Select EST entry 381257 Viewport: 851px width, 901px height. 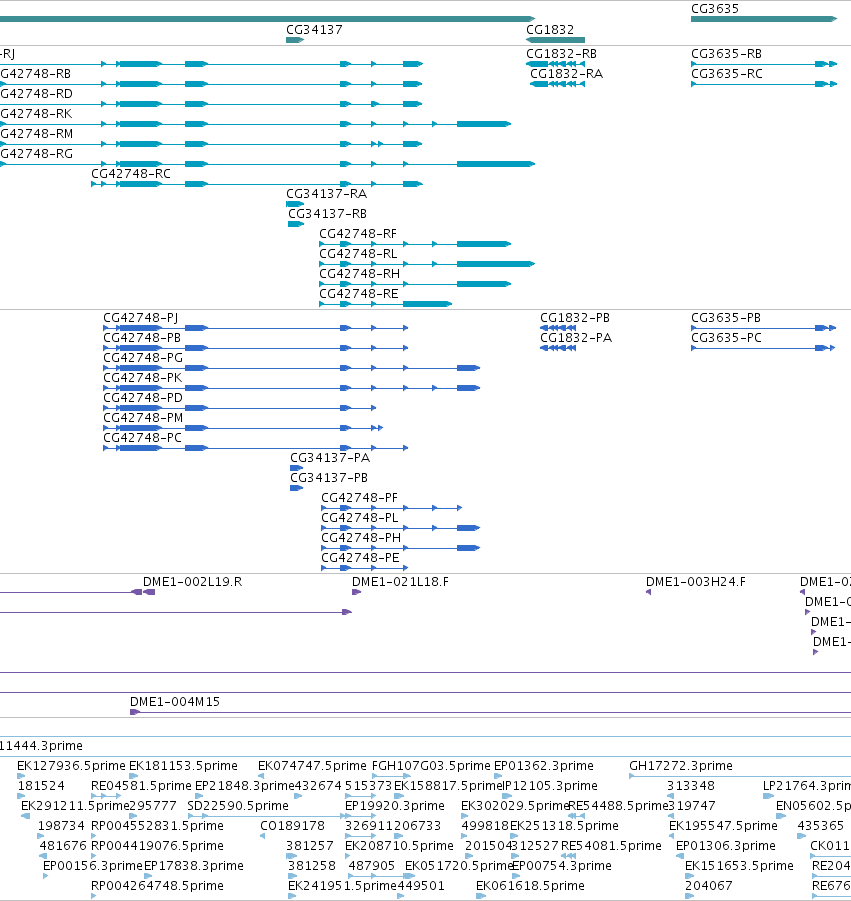coord(310,846)
